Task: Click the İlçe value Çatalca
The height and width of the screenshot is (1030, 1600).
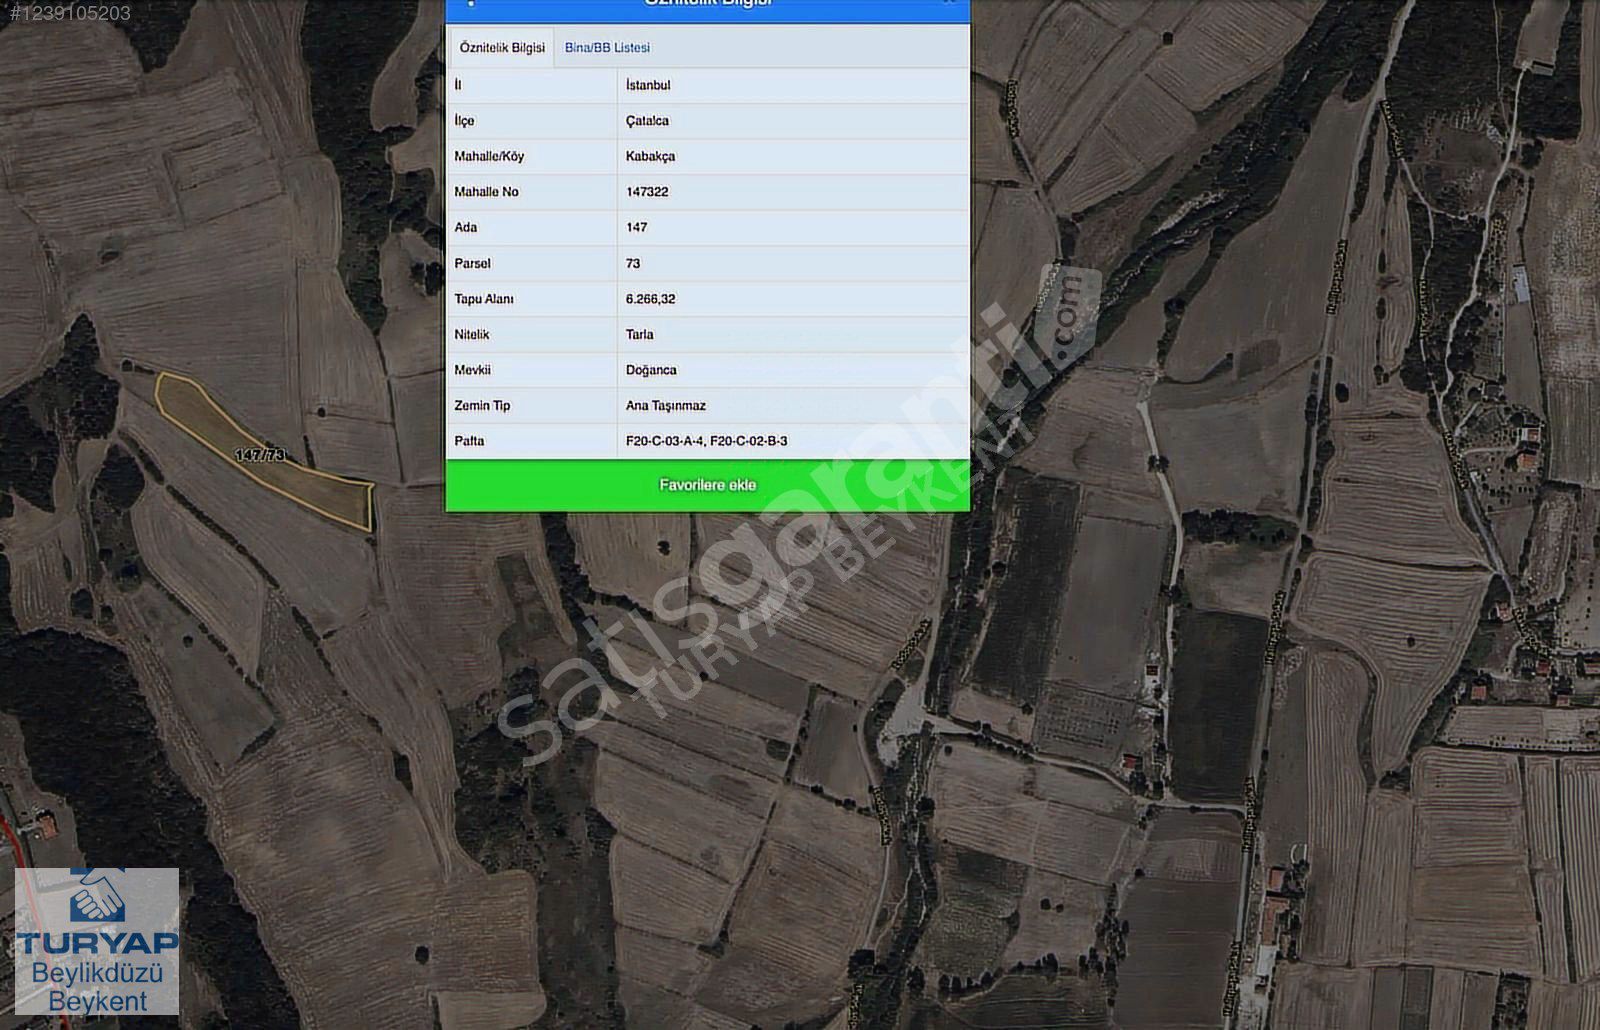Action: coord(647,121)
